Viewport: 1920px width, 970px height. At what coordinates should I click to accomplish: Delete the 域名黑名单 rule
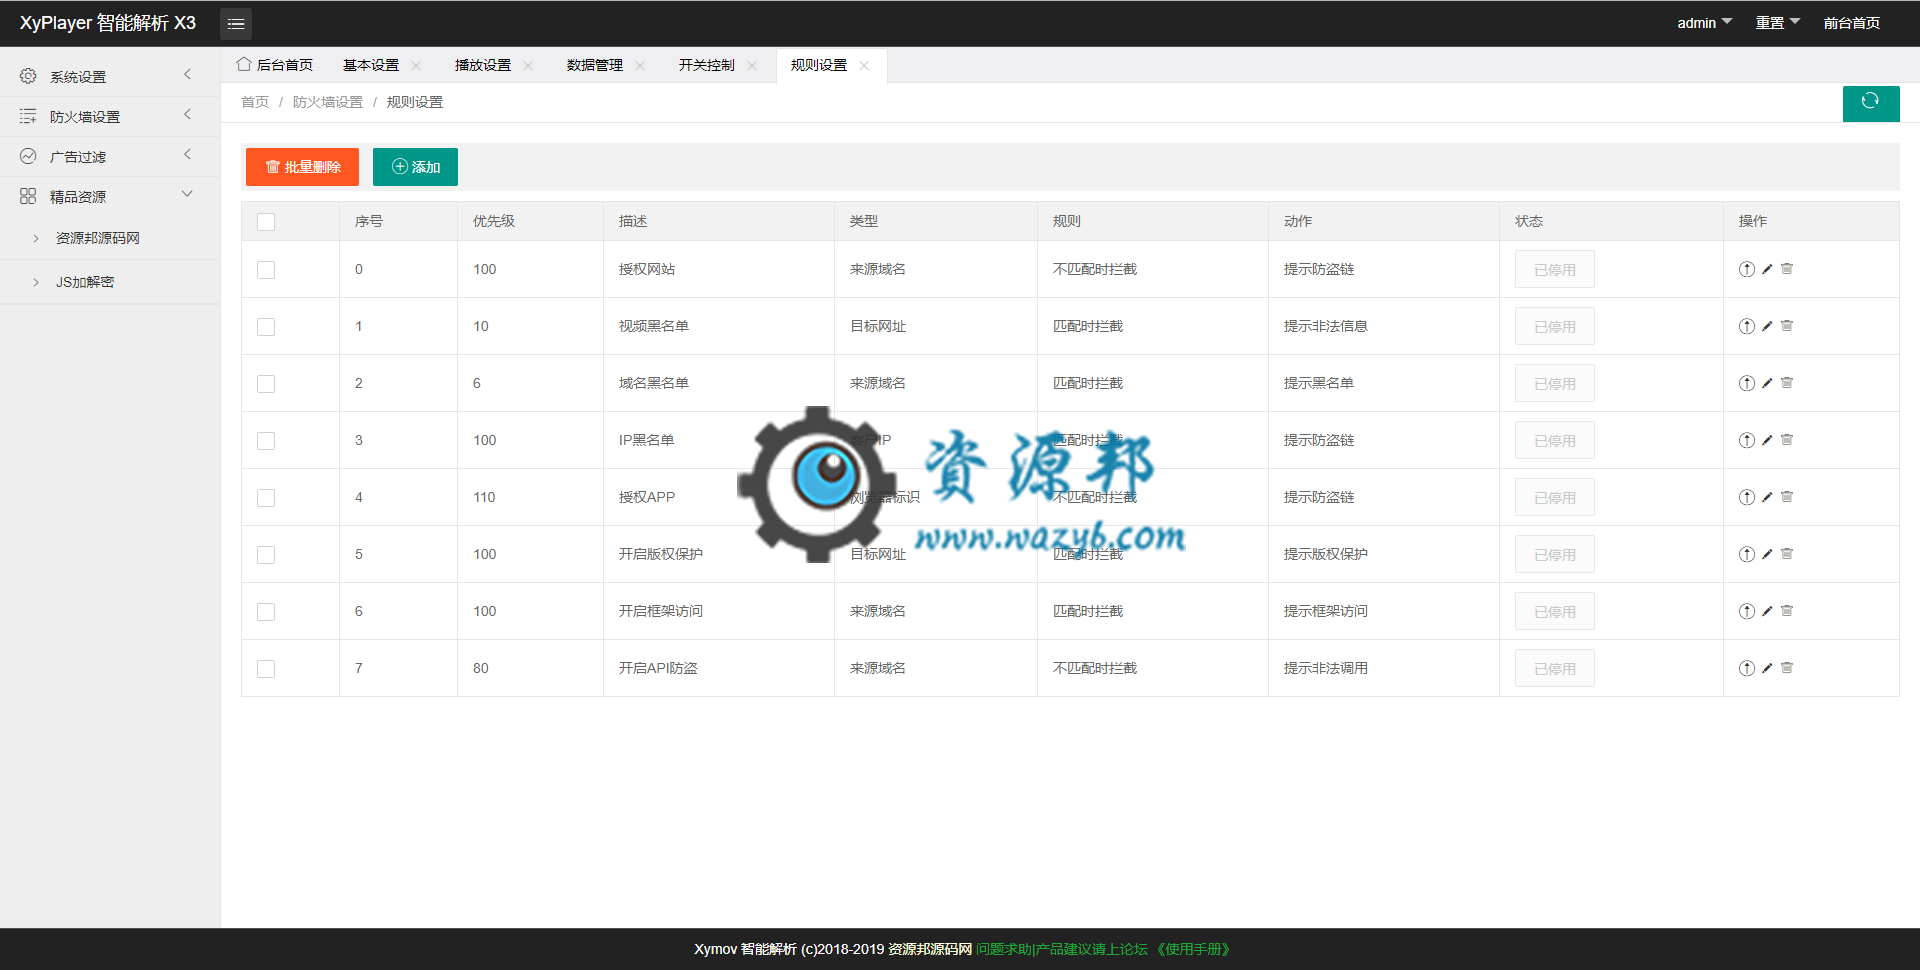pos(1787,383)
